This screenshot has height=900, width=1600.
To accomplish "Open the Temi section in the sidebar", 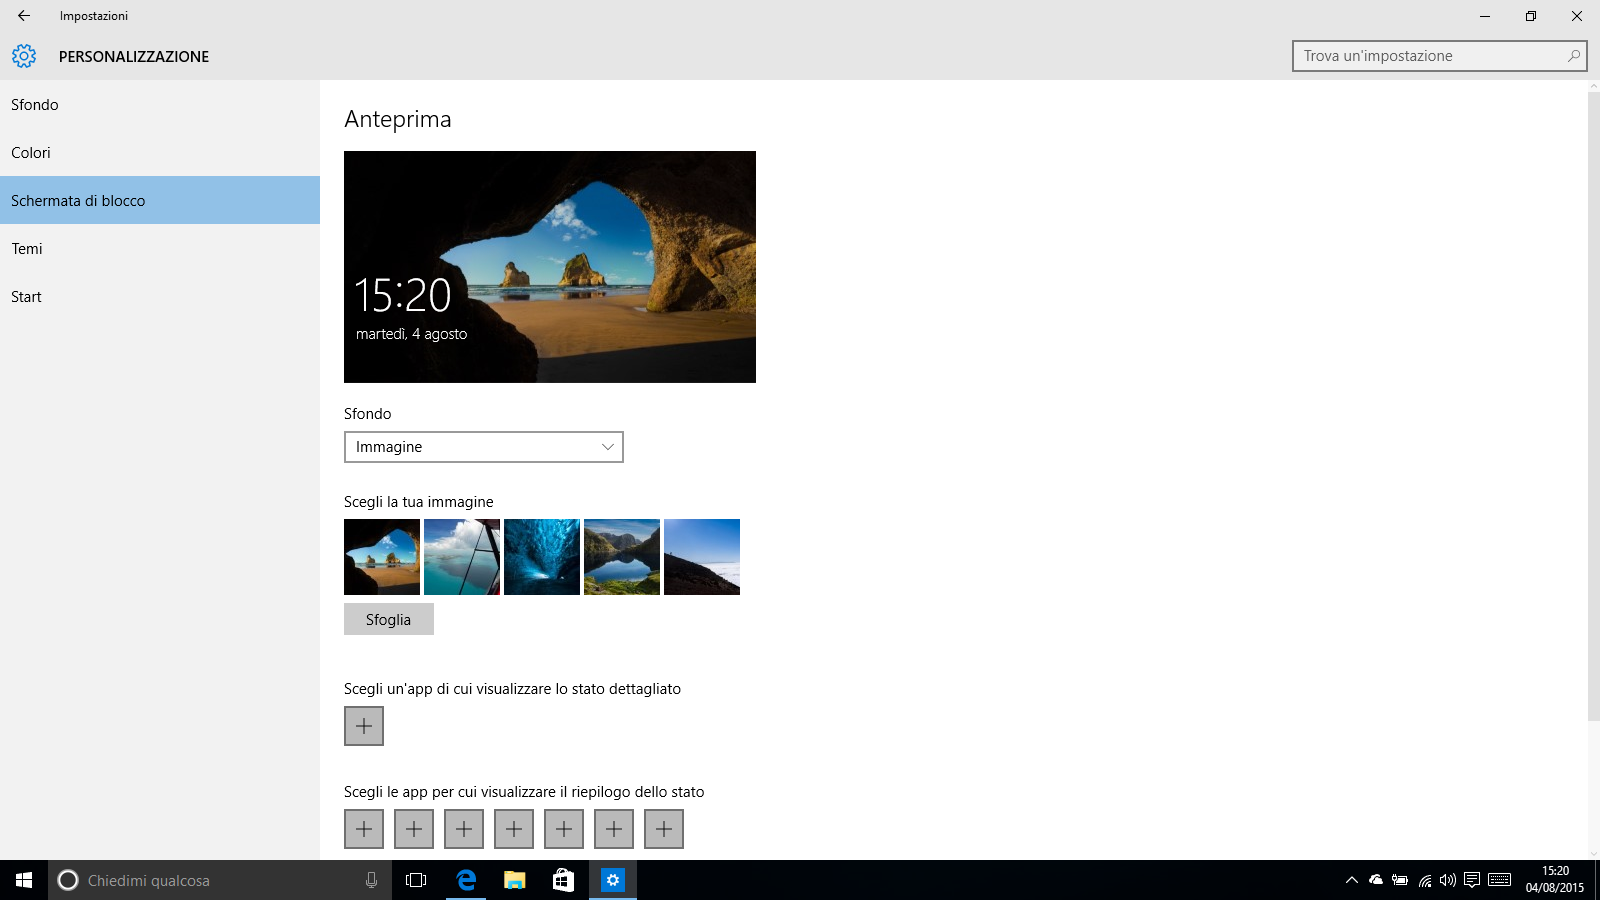I will coord(27,248).
